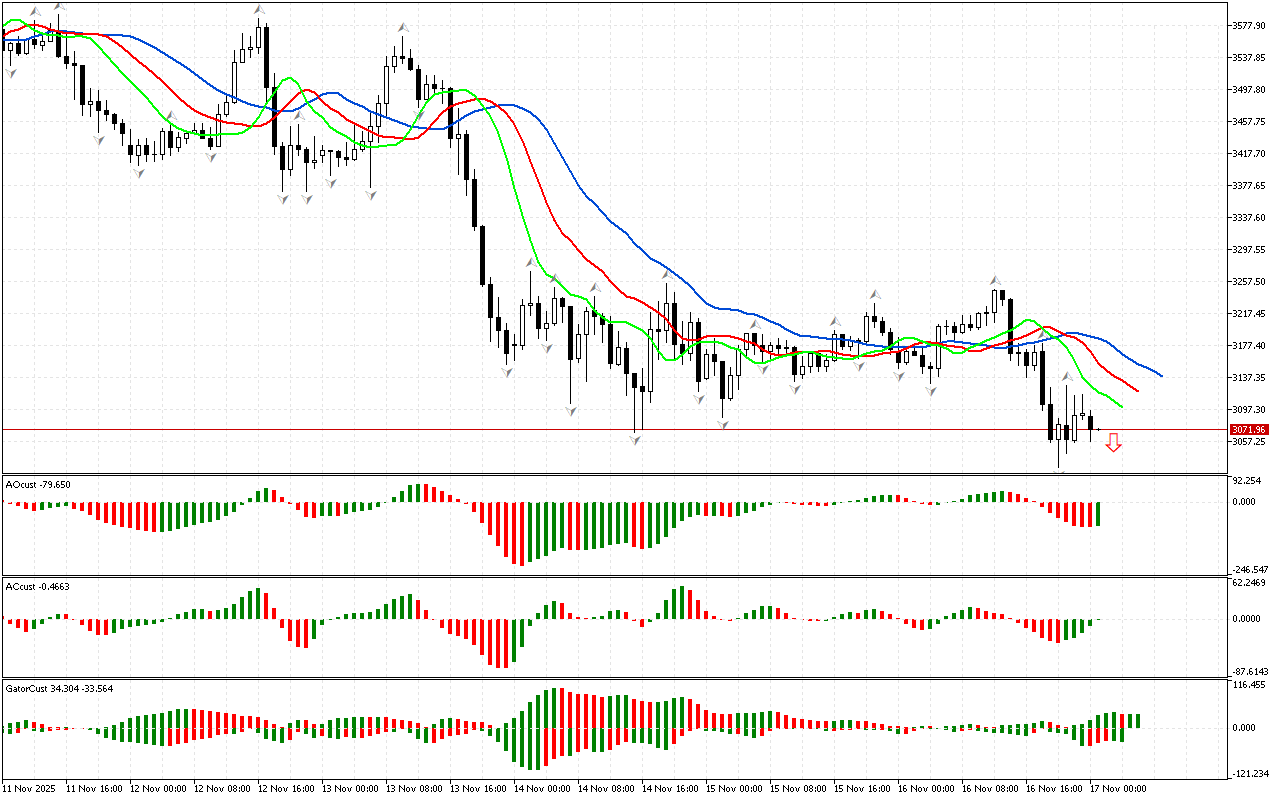This screenshot has width=1280, height=800.
Task: Select the red Alligator teeth line's right end
Action: (x=1136, y=390)
